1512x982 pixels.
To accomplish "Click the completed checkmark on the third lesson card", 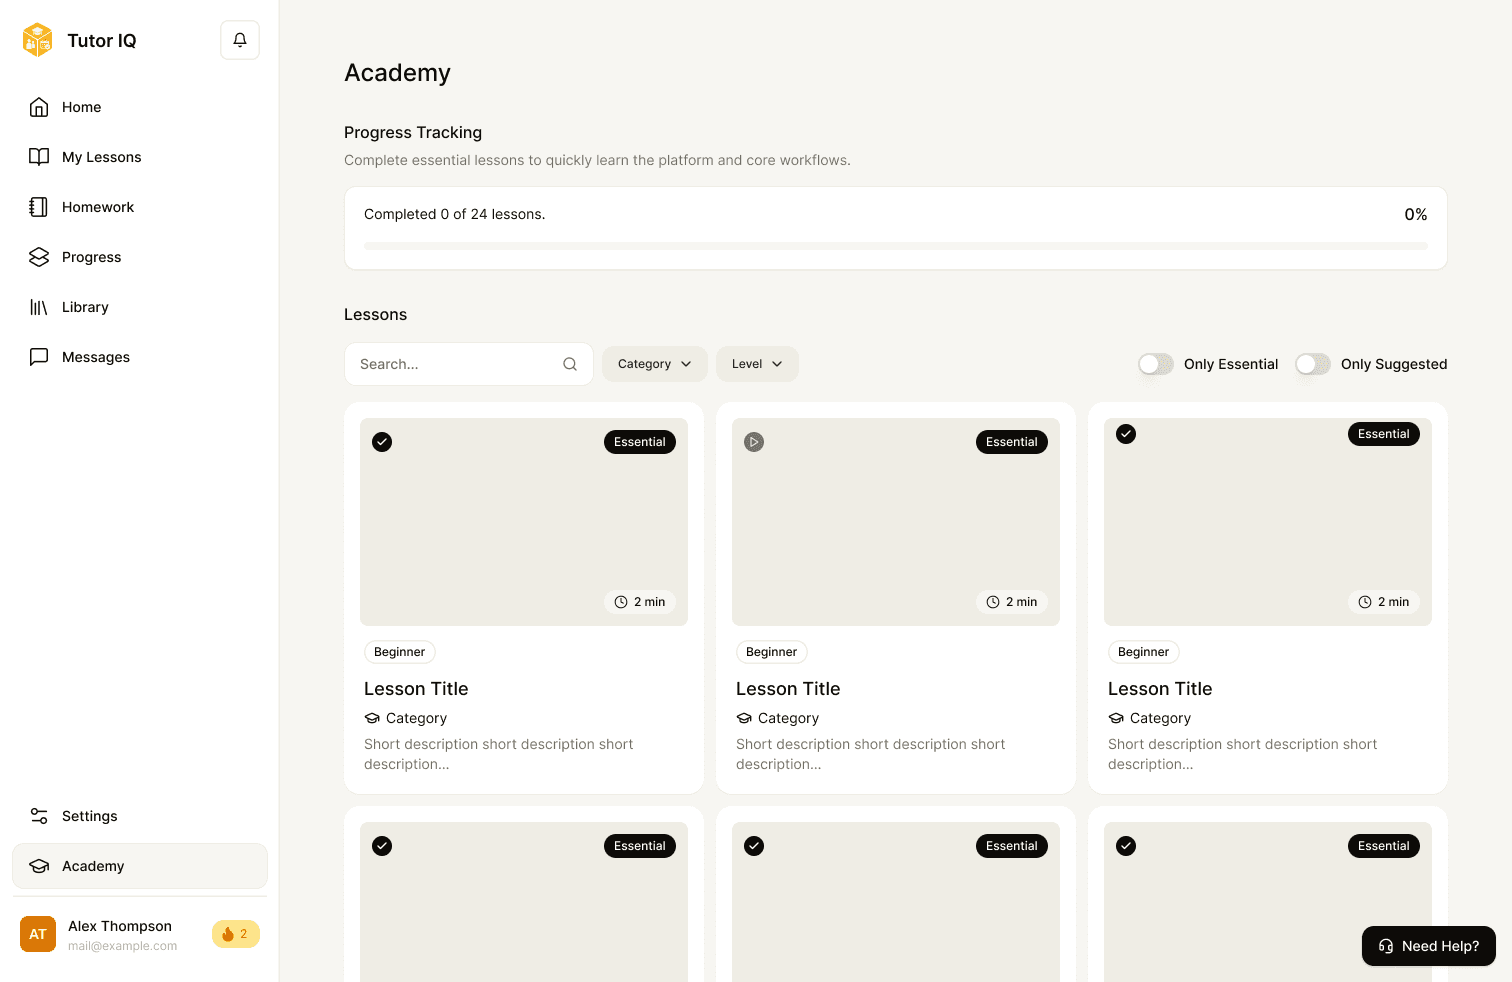I will pos(1126,434).
